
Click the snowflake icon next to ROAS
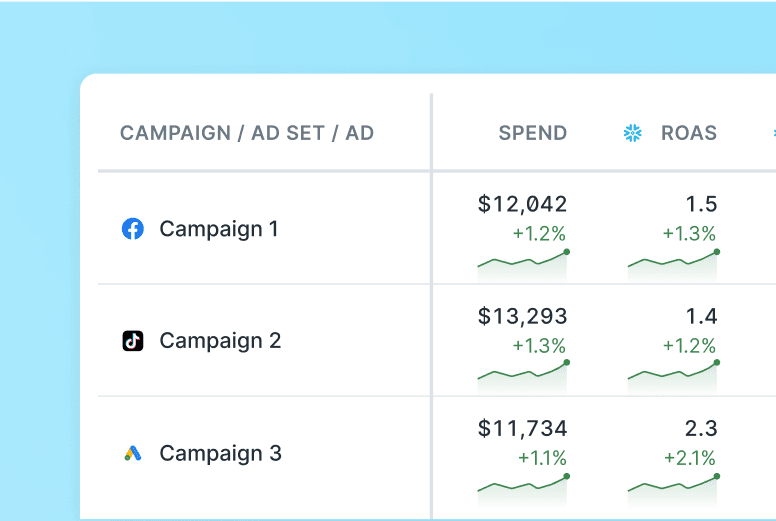click(633, 133)
